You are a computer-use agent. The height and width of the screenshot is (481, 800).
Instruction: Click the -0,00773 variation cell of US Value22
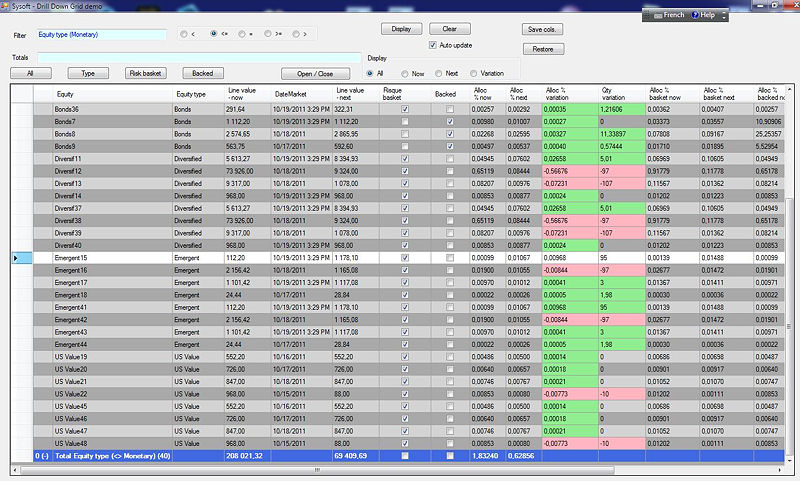click(570, 394)
